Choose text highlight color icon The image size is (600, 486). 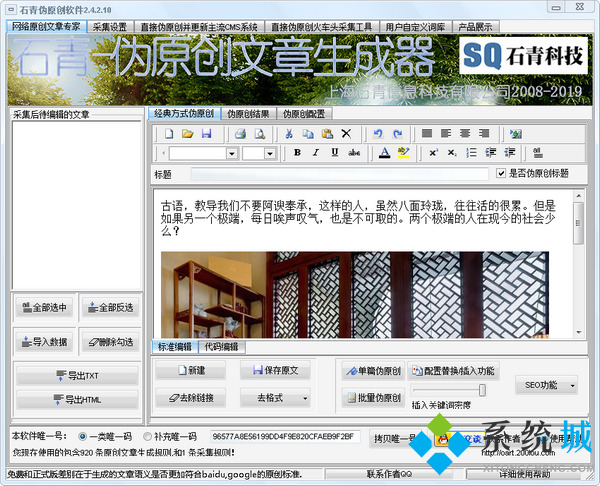(404, 153)
